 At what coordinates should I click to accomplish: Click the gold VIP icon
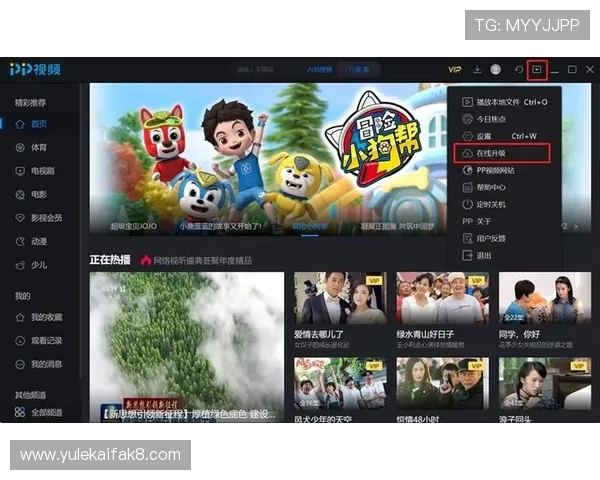tap(455, 70)
